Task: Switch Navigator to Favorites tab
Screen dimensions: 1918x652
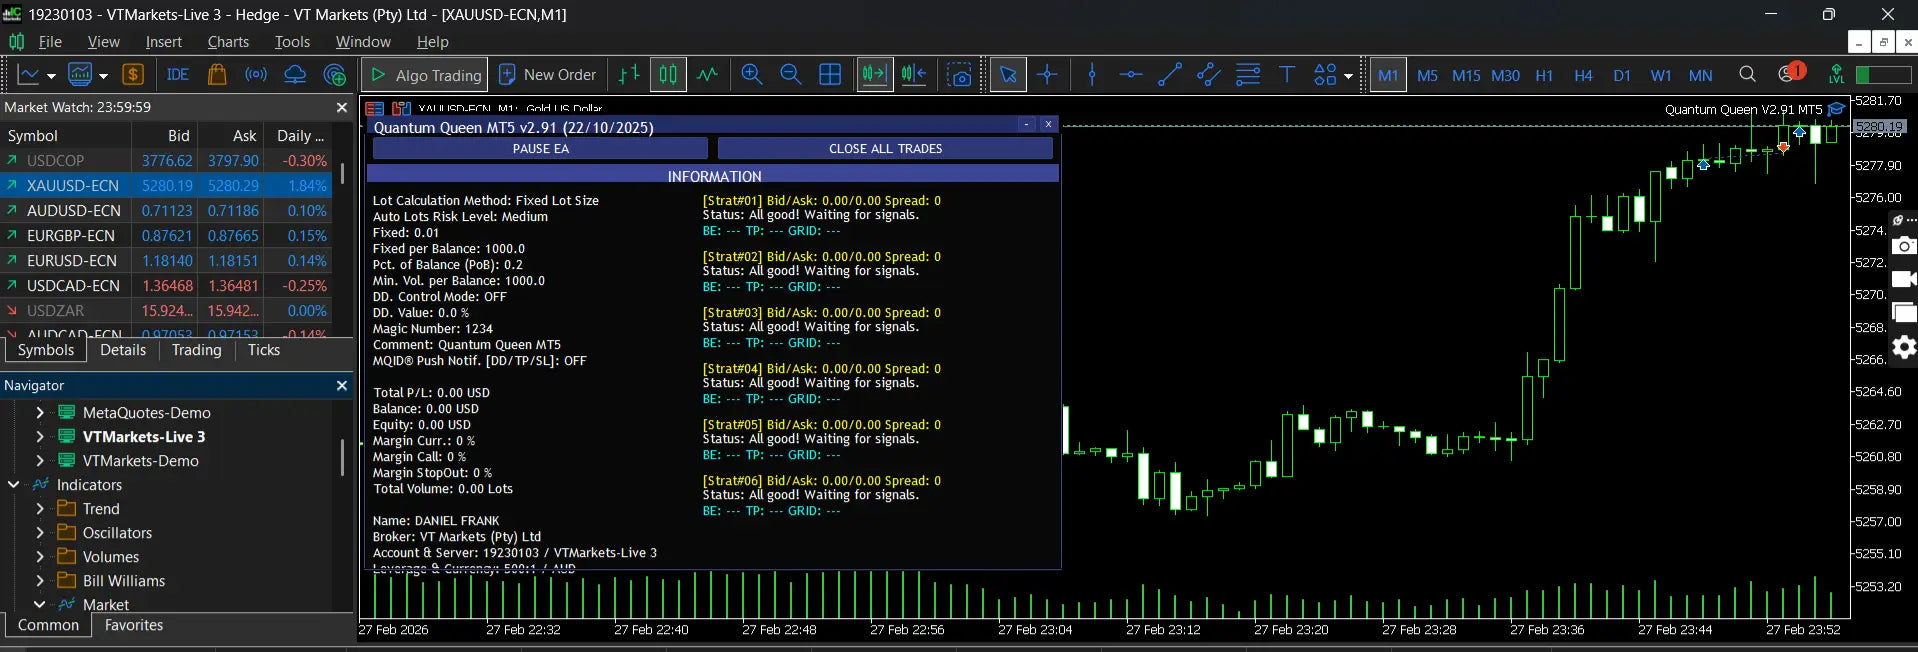Action: point(134,625)
